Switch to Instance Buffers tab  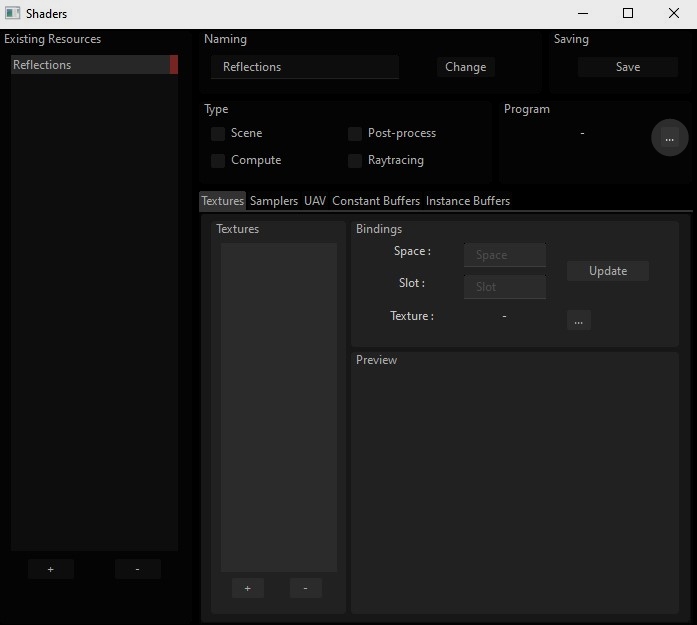(x=468, y=201)
